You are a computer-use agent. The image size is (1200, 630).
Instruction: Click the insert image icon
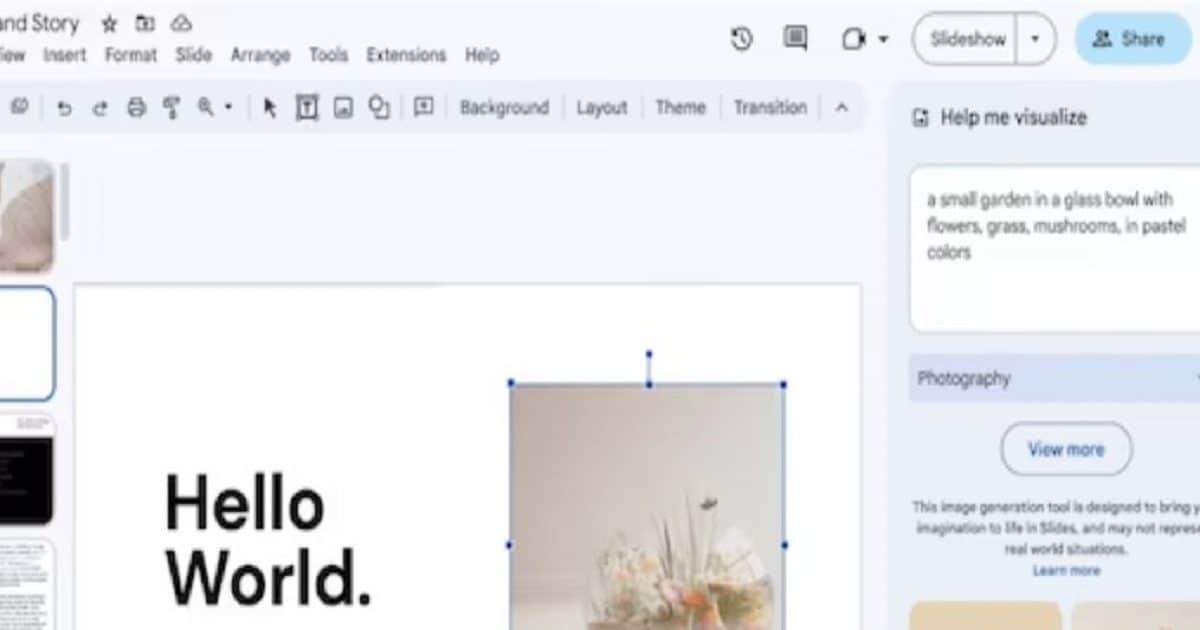click(343, 108)
